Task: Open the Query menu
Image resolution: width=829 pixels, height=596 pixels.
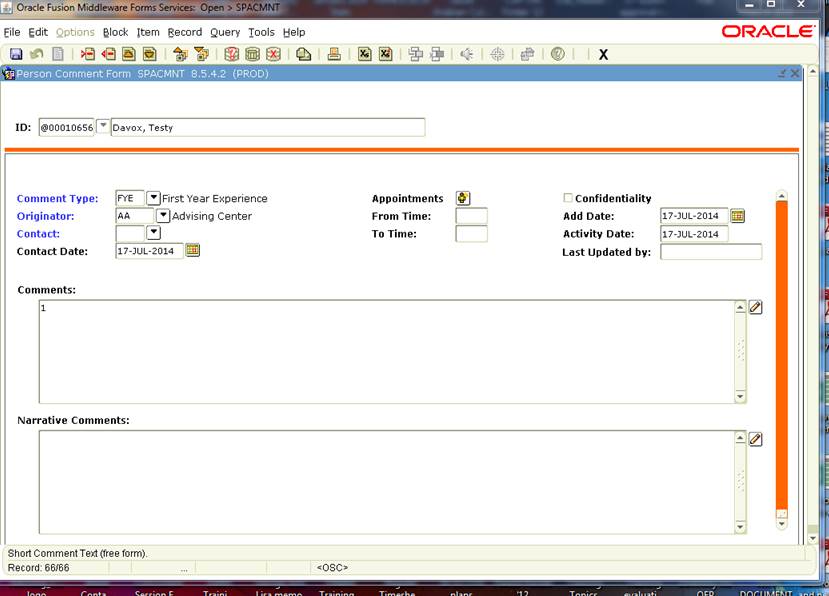Action: coord(224,32)
